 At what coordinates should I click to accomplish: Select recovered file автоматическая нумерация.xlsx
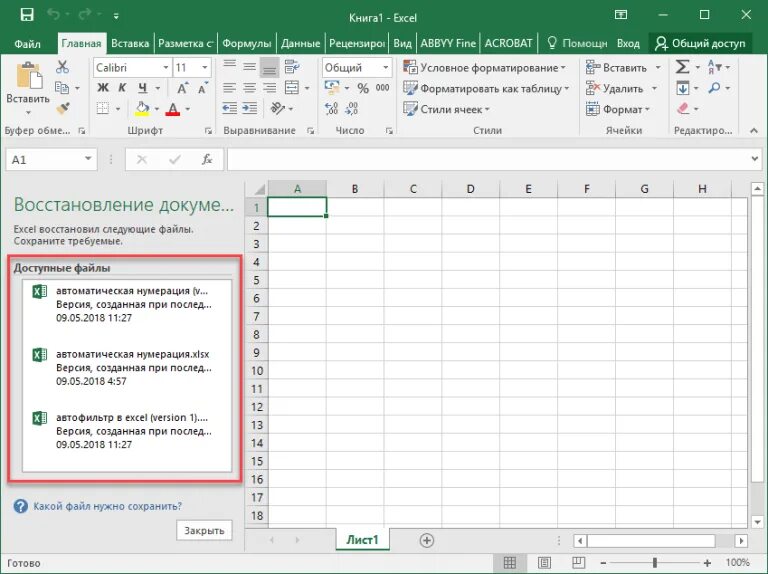127,367
